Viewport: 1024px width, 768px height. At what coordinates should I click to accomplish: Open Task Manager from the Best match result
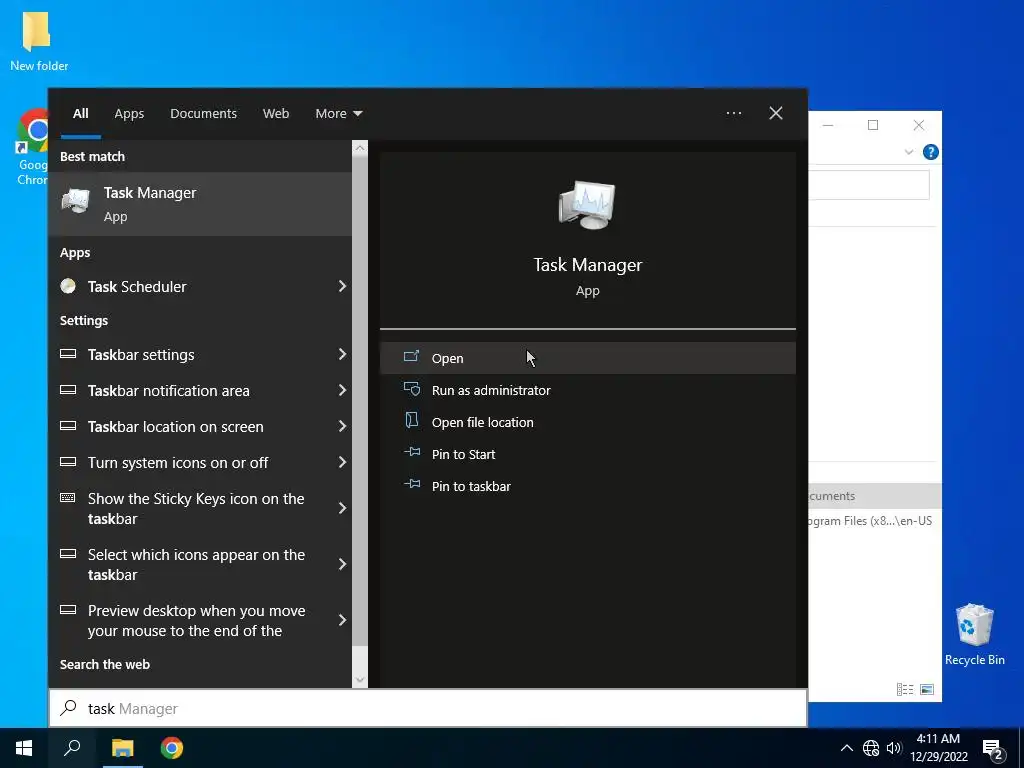click(200, 204)
